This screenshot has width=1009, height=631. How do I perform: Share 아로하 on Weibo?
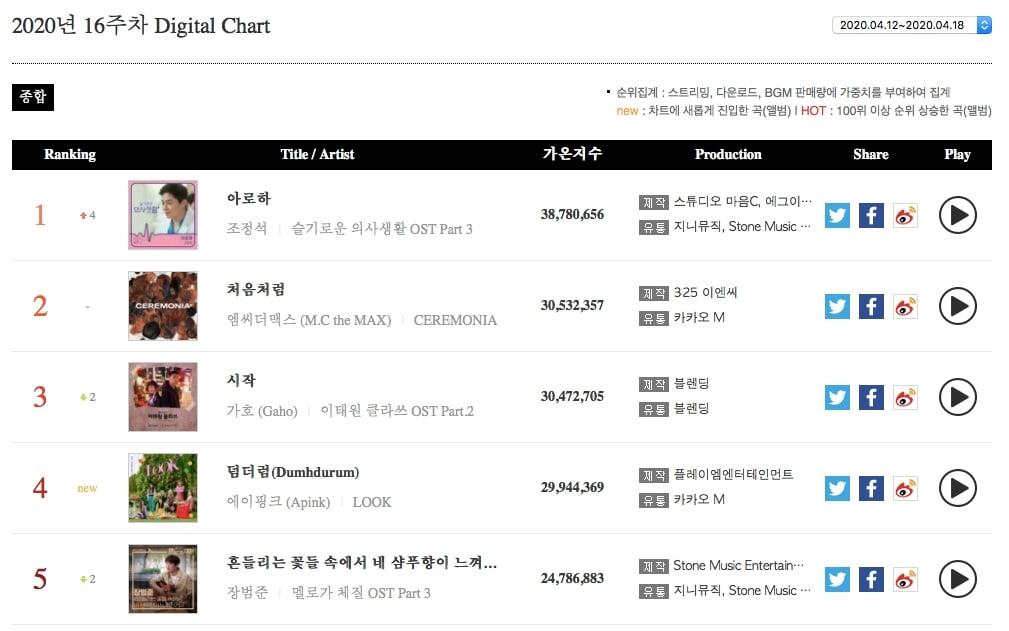click(905, 215)
